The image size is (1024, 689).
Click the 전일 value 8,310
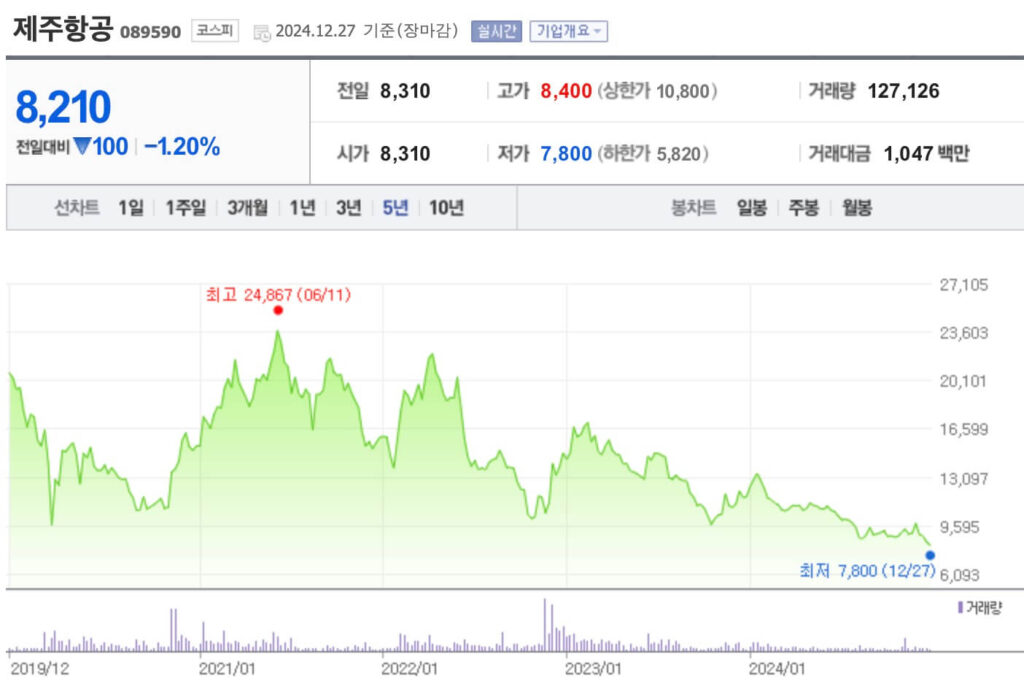(x=405, y=91)
